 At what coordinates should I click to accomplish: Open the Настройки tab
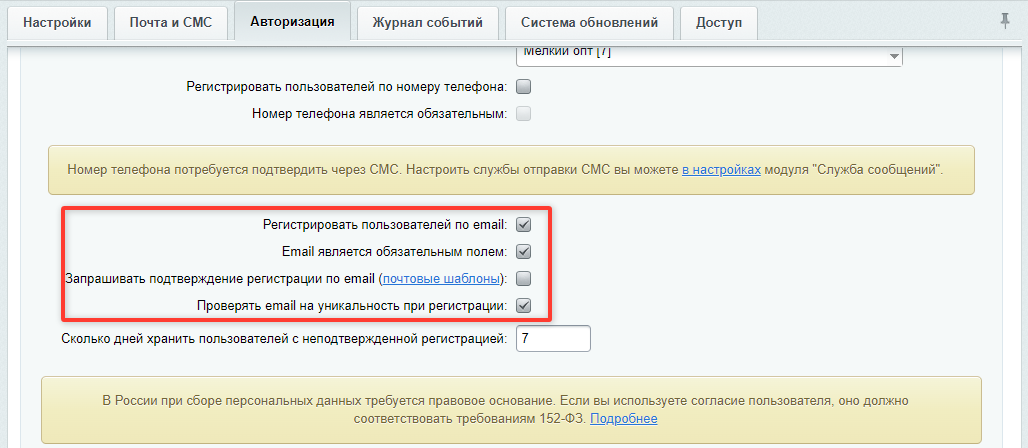click(57, 23)
